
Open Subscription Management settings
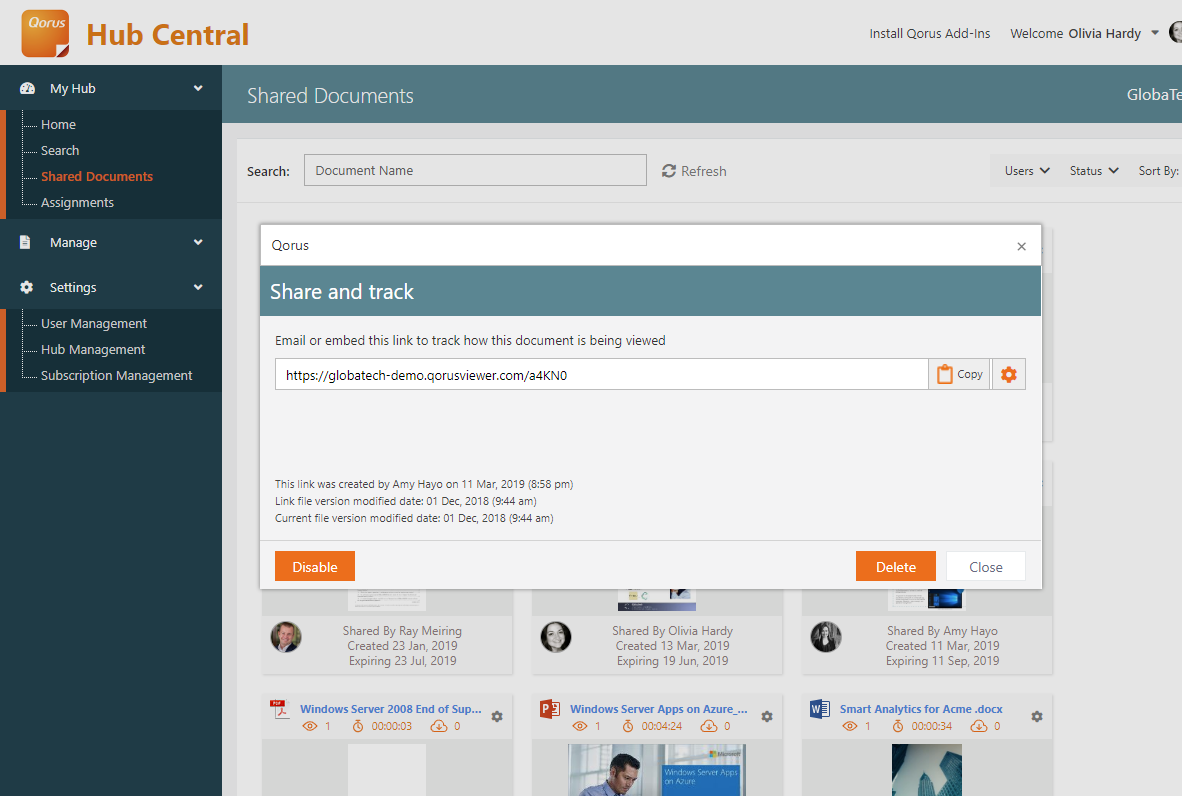tap(116, 375)
